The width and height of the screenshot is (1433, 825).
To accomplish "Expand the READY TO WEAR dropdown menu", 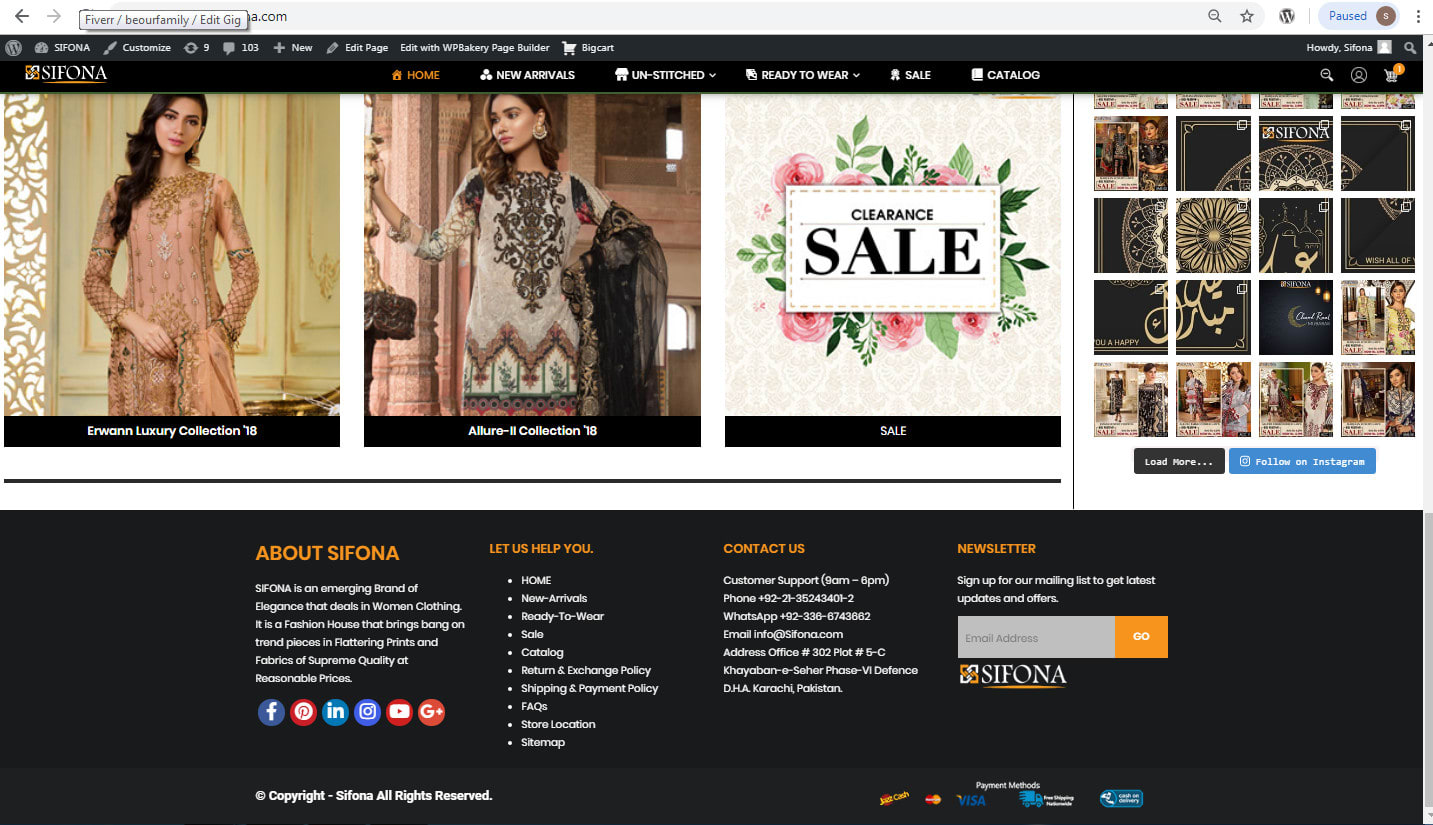I will pos(803,75).
